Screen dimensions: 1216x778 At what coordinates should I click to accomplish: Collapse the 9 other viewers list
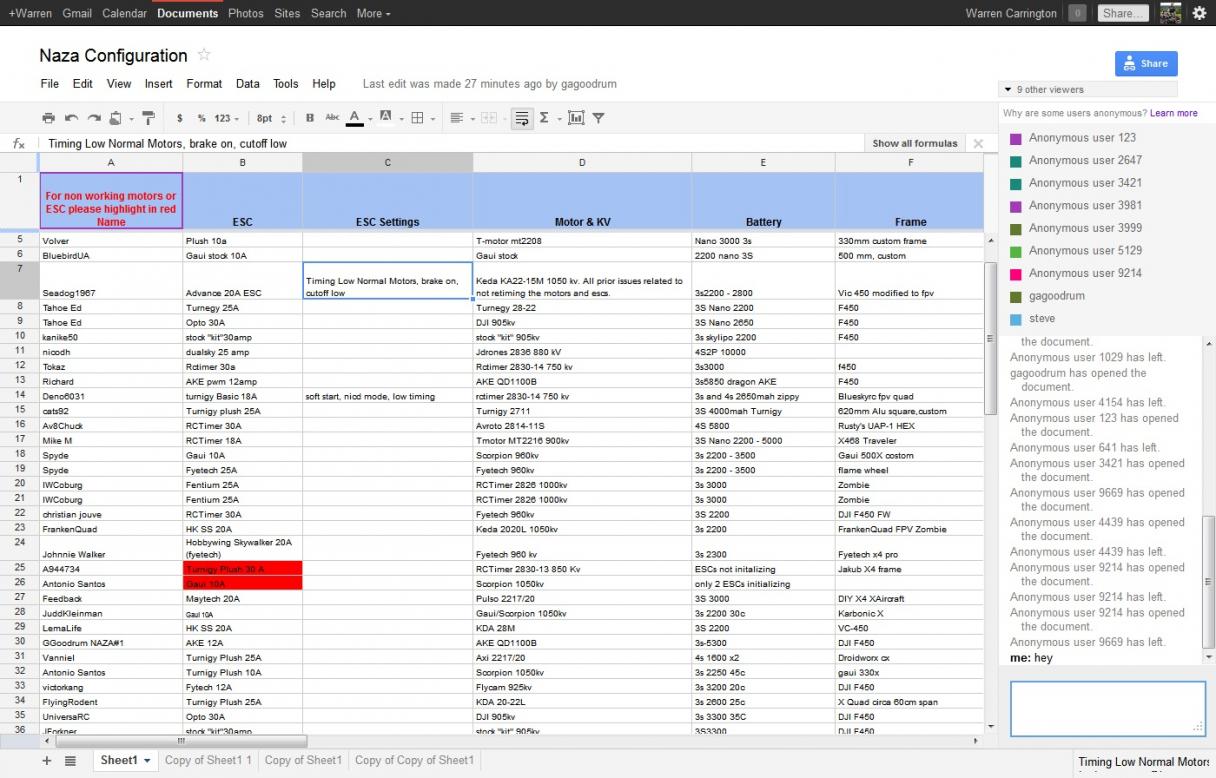[x=1008, y=90]
